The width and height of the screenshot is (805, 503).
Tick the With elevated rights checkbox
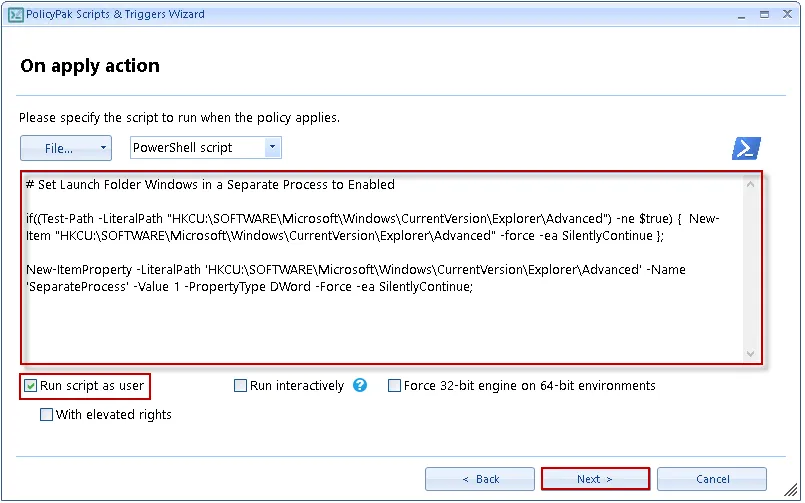(47, 415)
